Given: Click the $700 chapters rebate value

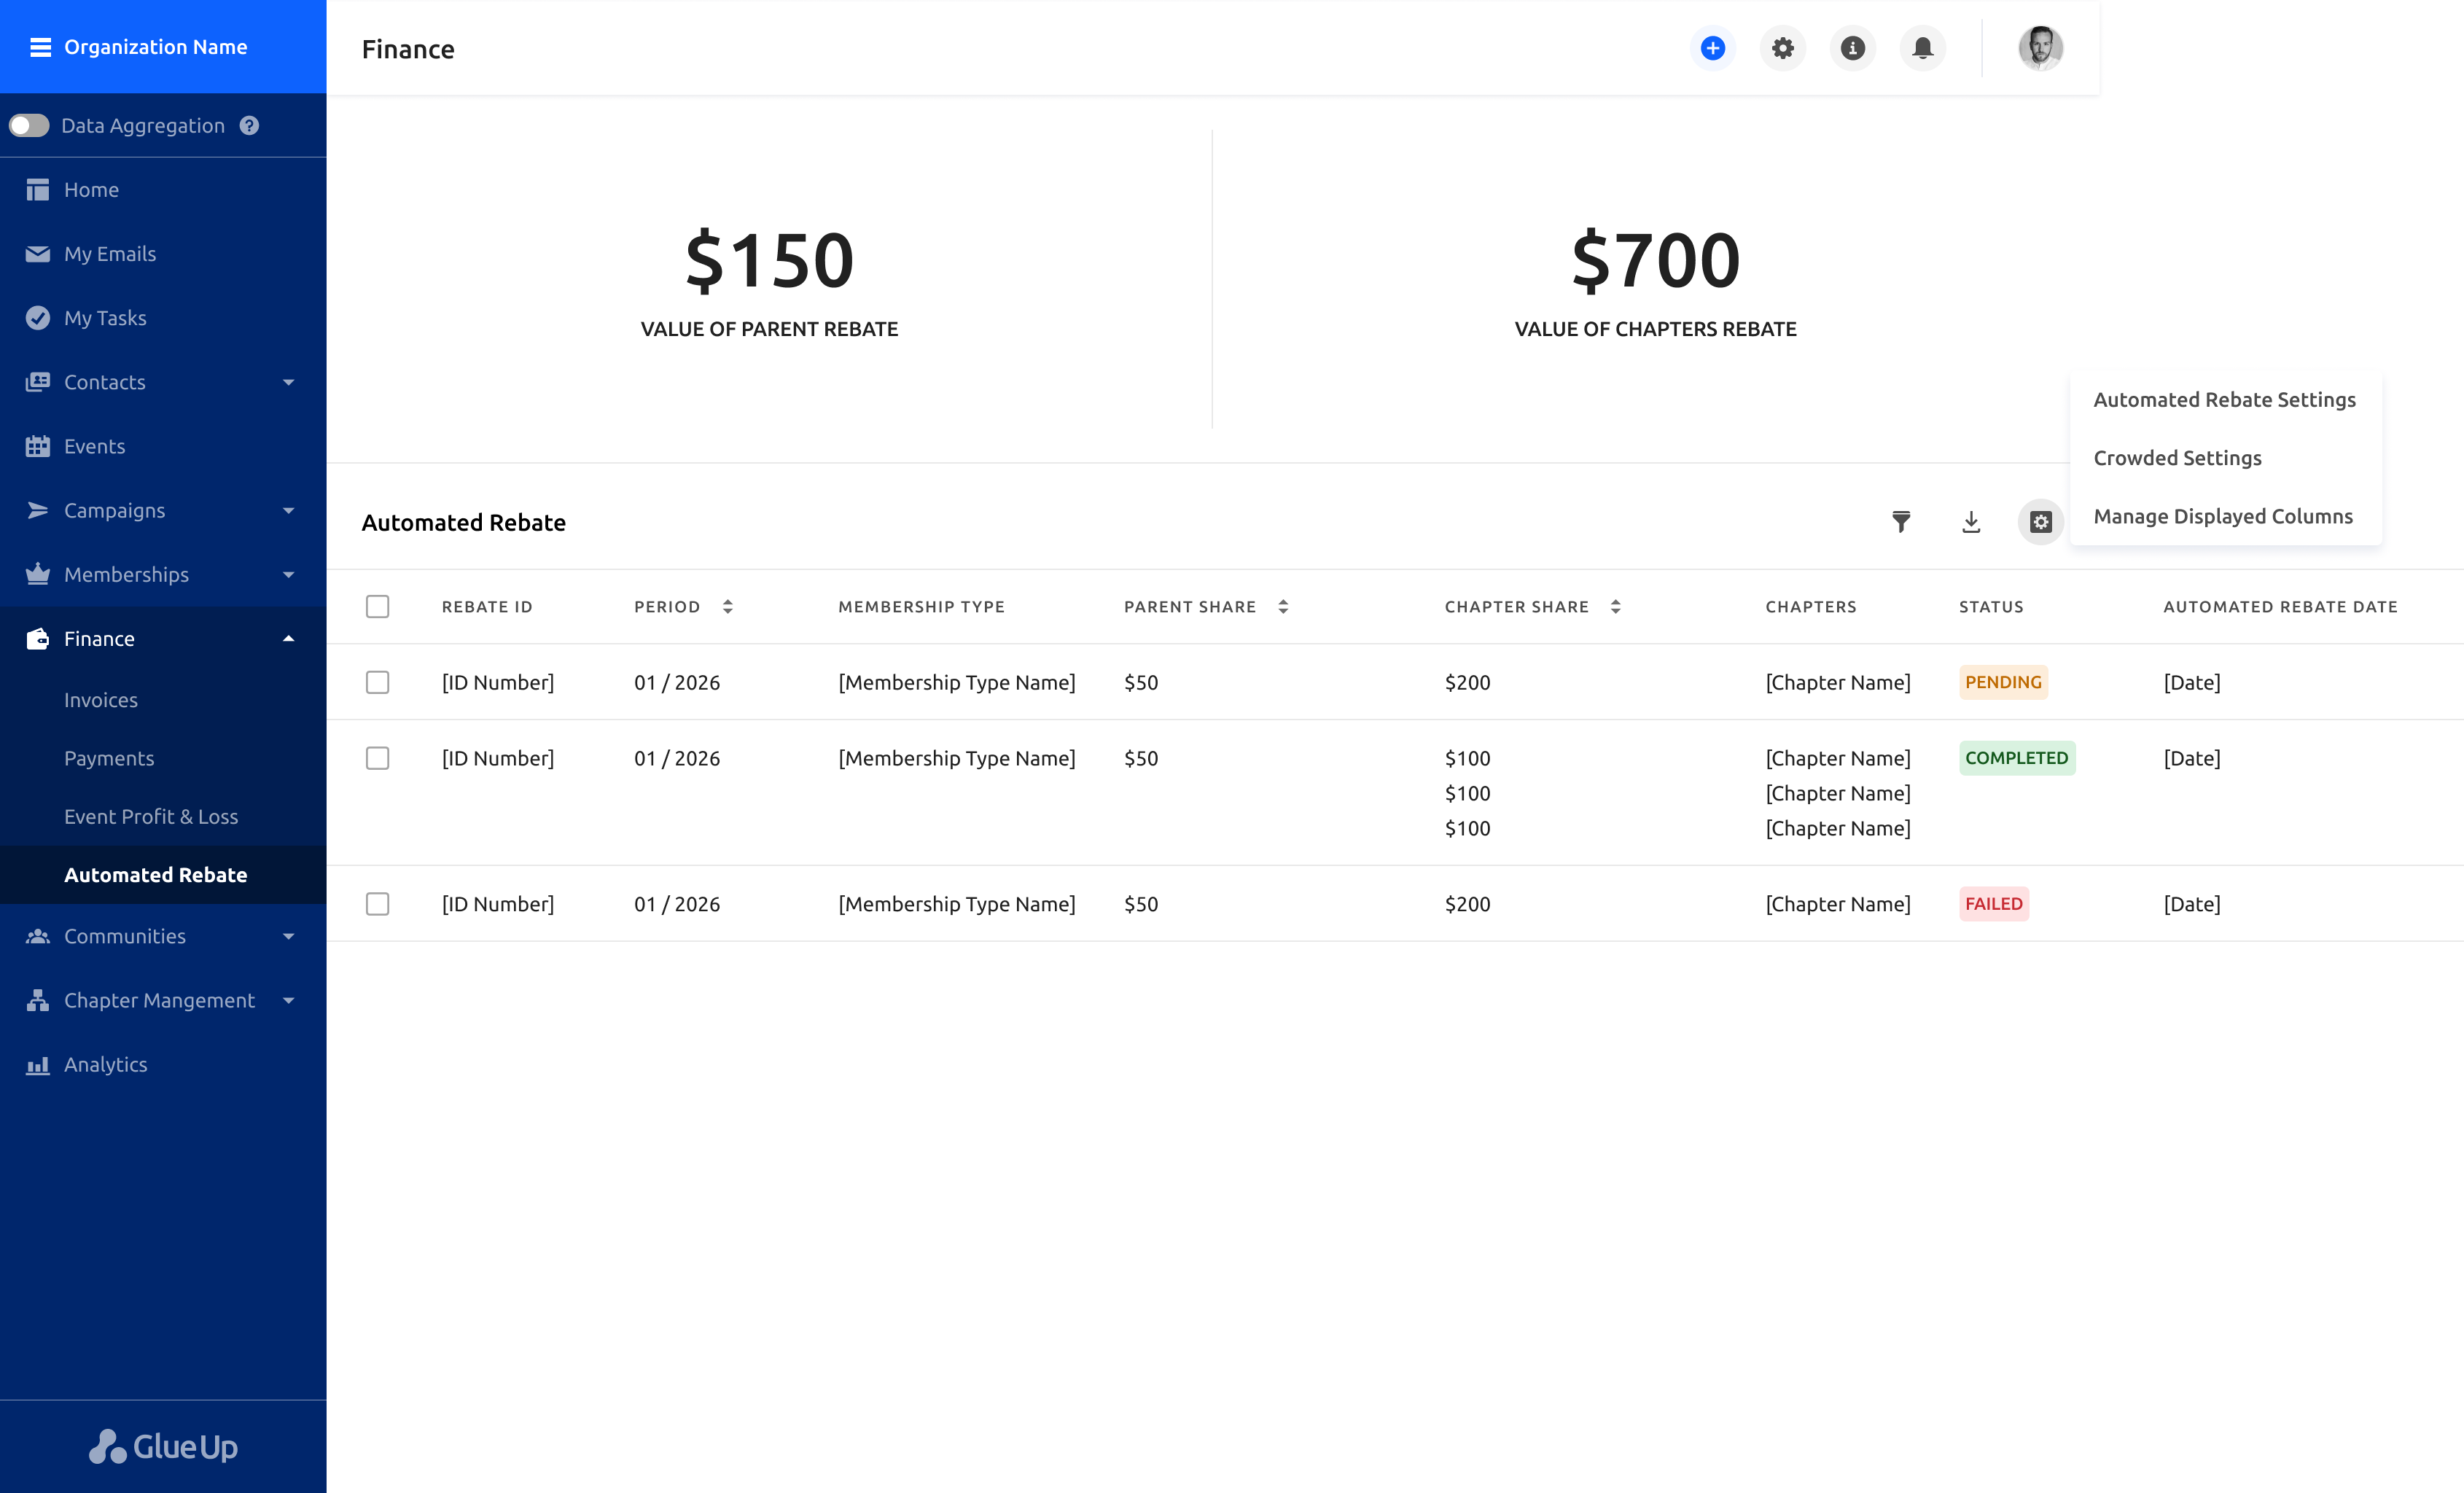Looking at the screenshot, I should tap(1655, 260).
